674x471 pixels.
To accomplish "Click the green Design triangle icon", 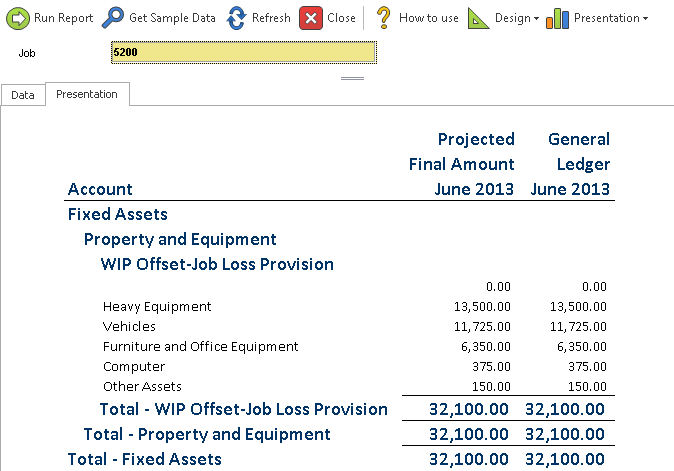I will point(478,18).
